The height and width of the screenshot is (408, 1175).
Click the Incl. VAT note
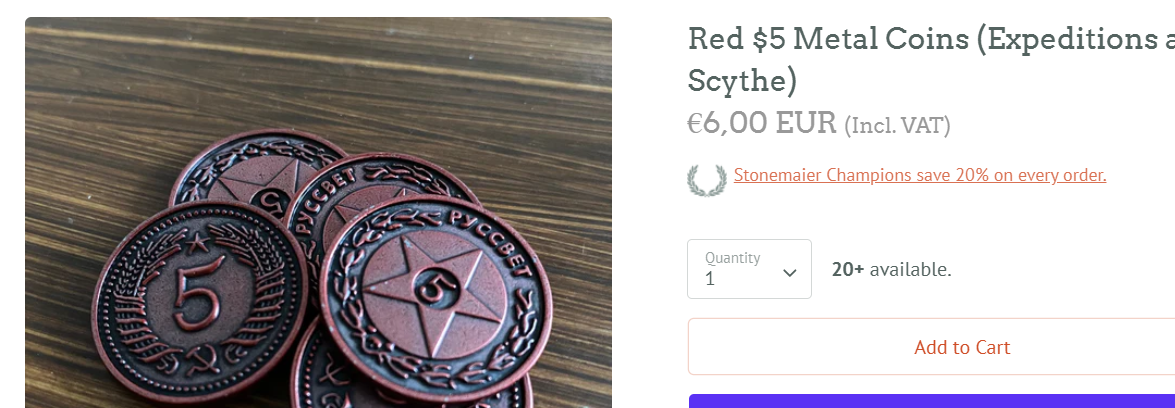pos(897,125)
